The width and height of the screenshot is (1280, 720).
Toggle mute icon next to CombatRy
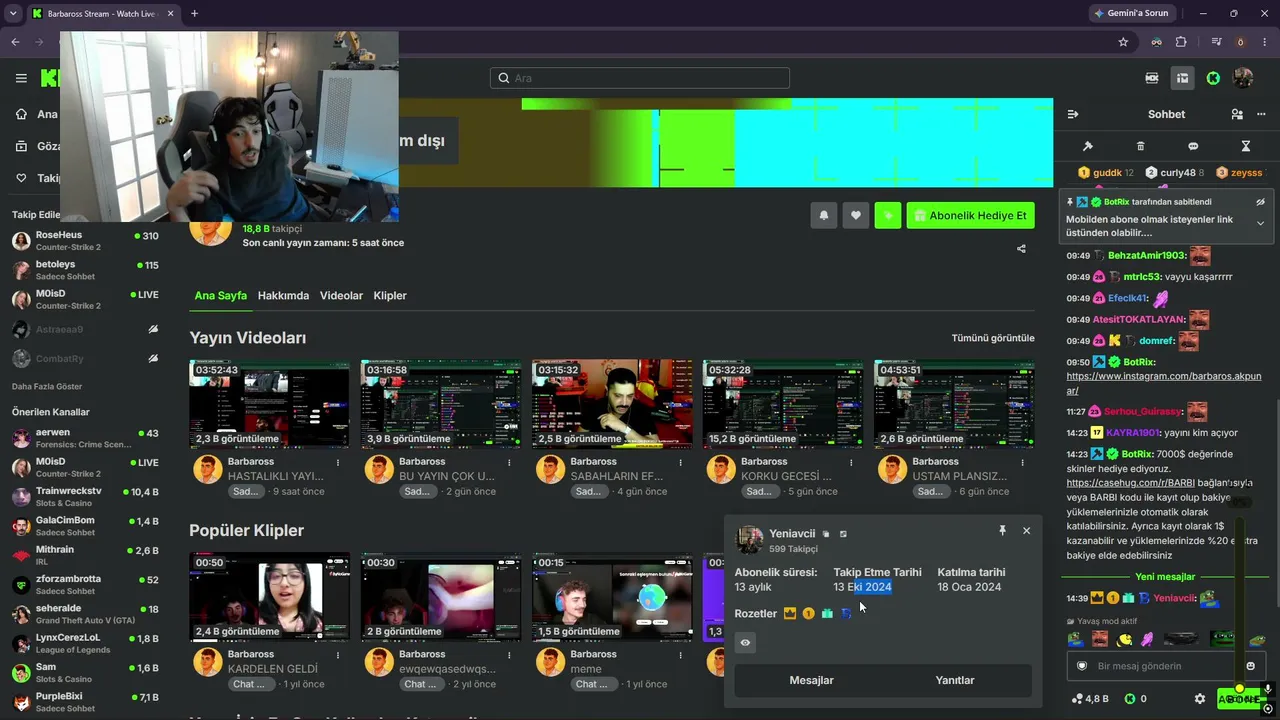click(x=153, y=358)
